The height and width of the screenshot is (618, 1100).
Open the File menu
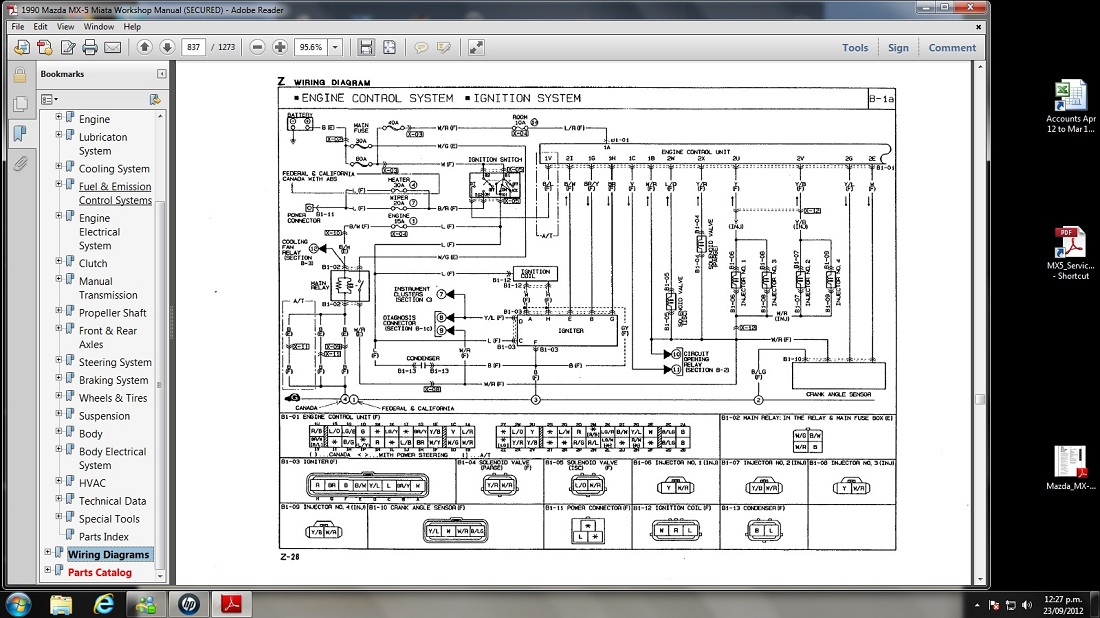pos(18,27)
